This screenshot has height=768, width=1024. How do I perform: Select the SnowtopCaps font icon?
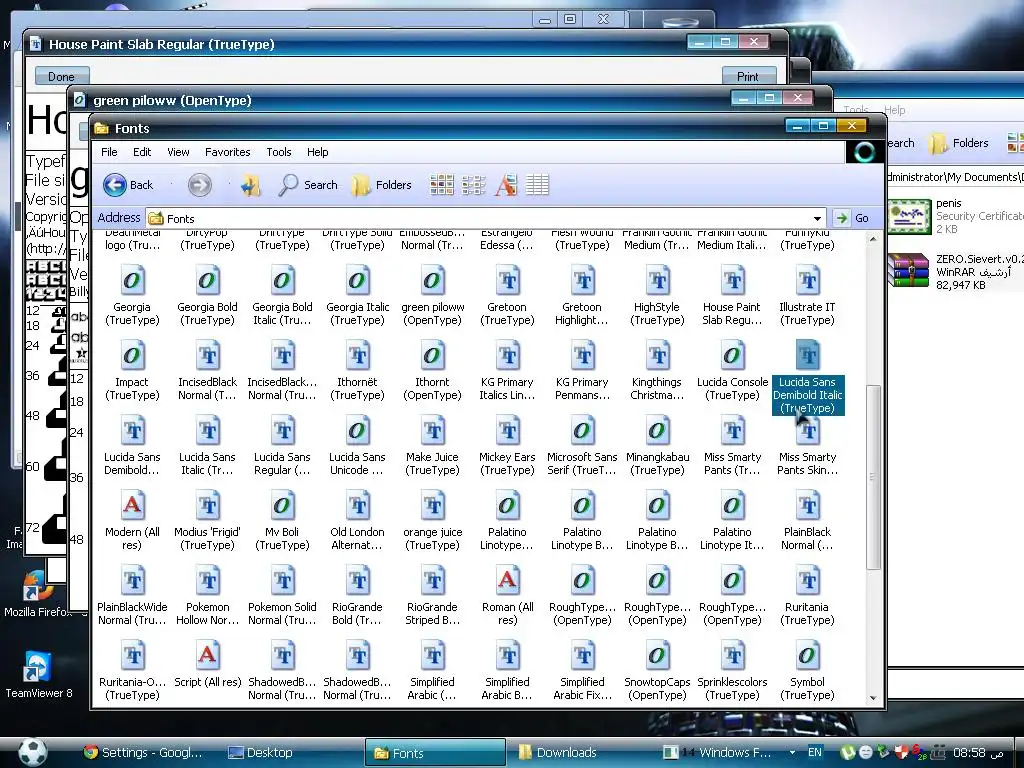658,656
